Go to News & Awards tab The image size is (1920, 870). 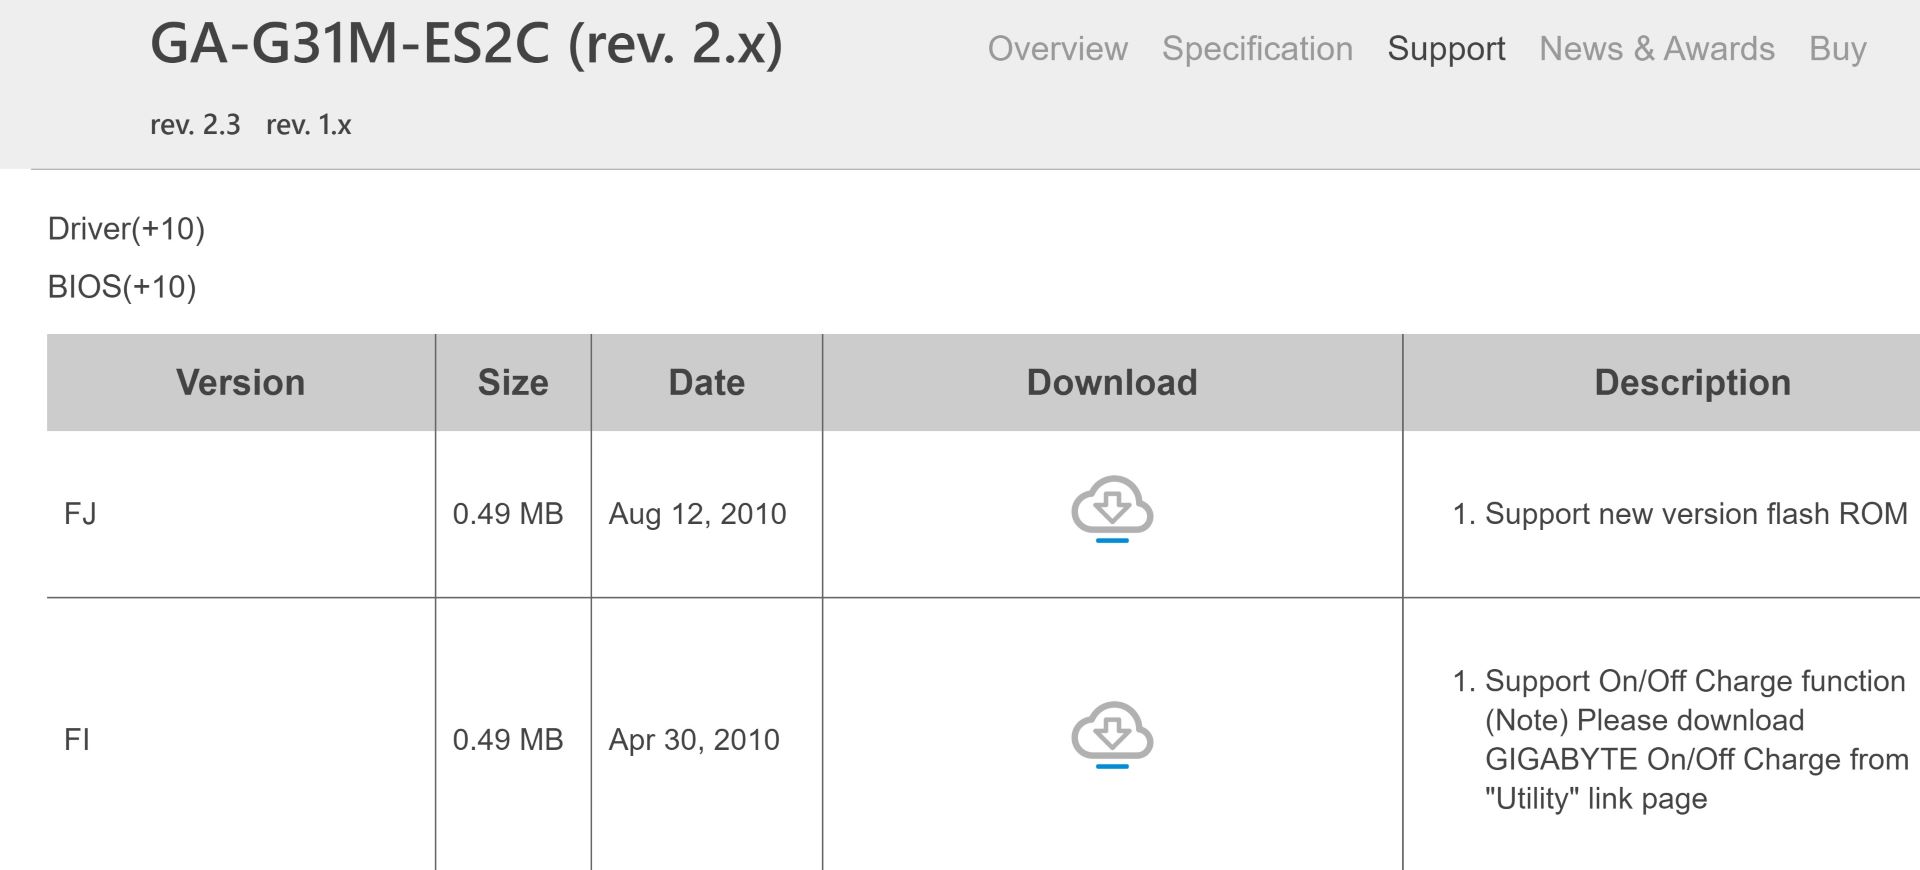click(1657, 49)
